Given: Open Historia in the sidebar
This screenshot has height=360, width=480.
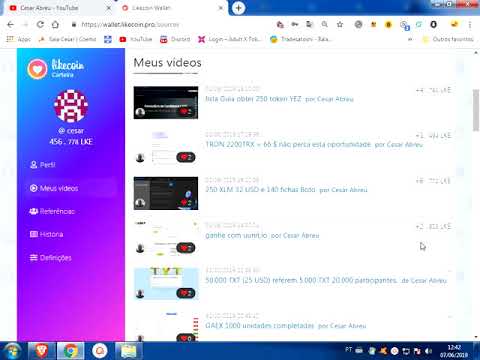Looking at the screenshot, I should [46, 234].
